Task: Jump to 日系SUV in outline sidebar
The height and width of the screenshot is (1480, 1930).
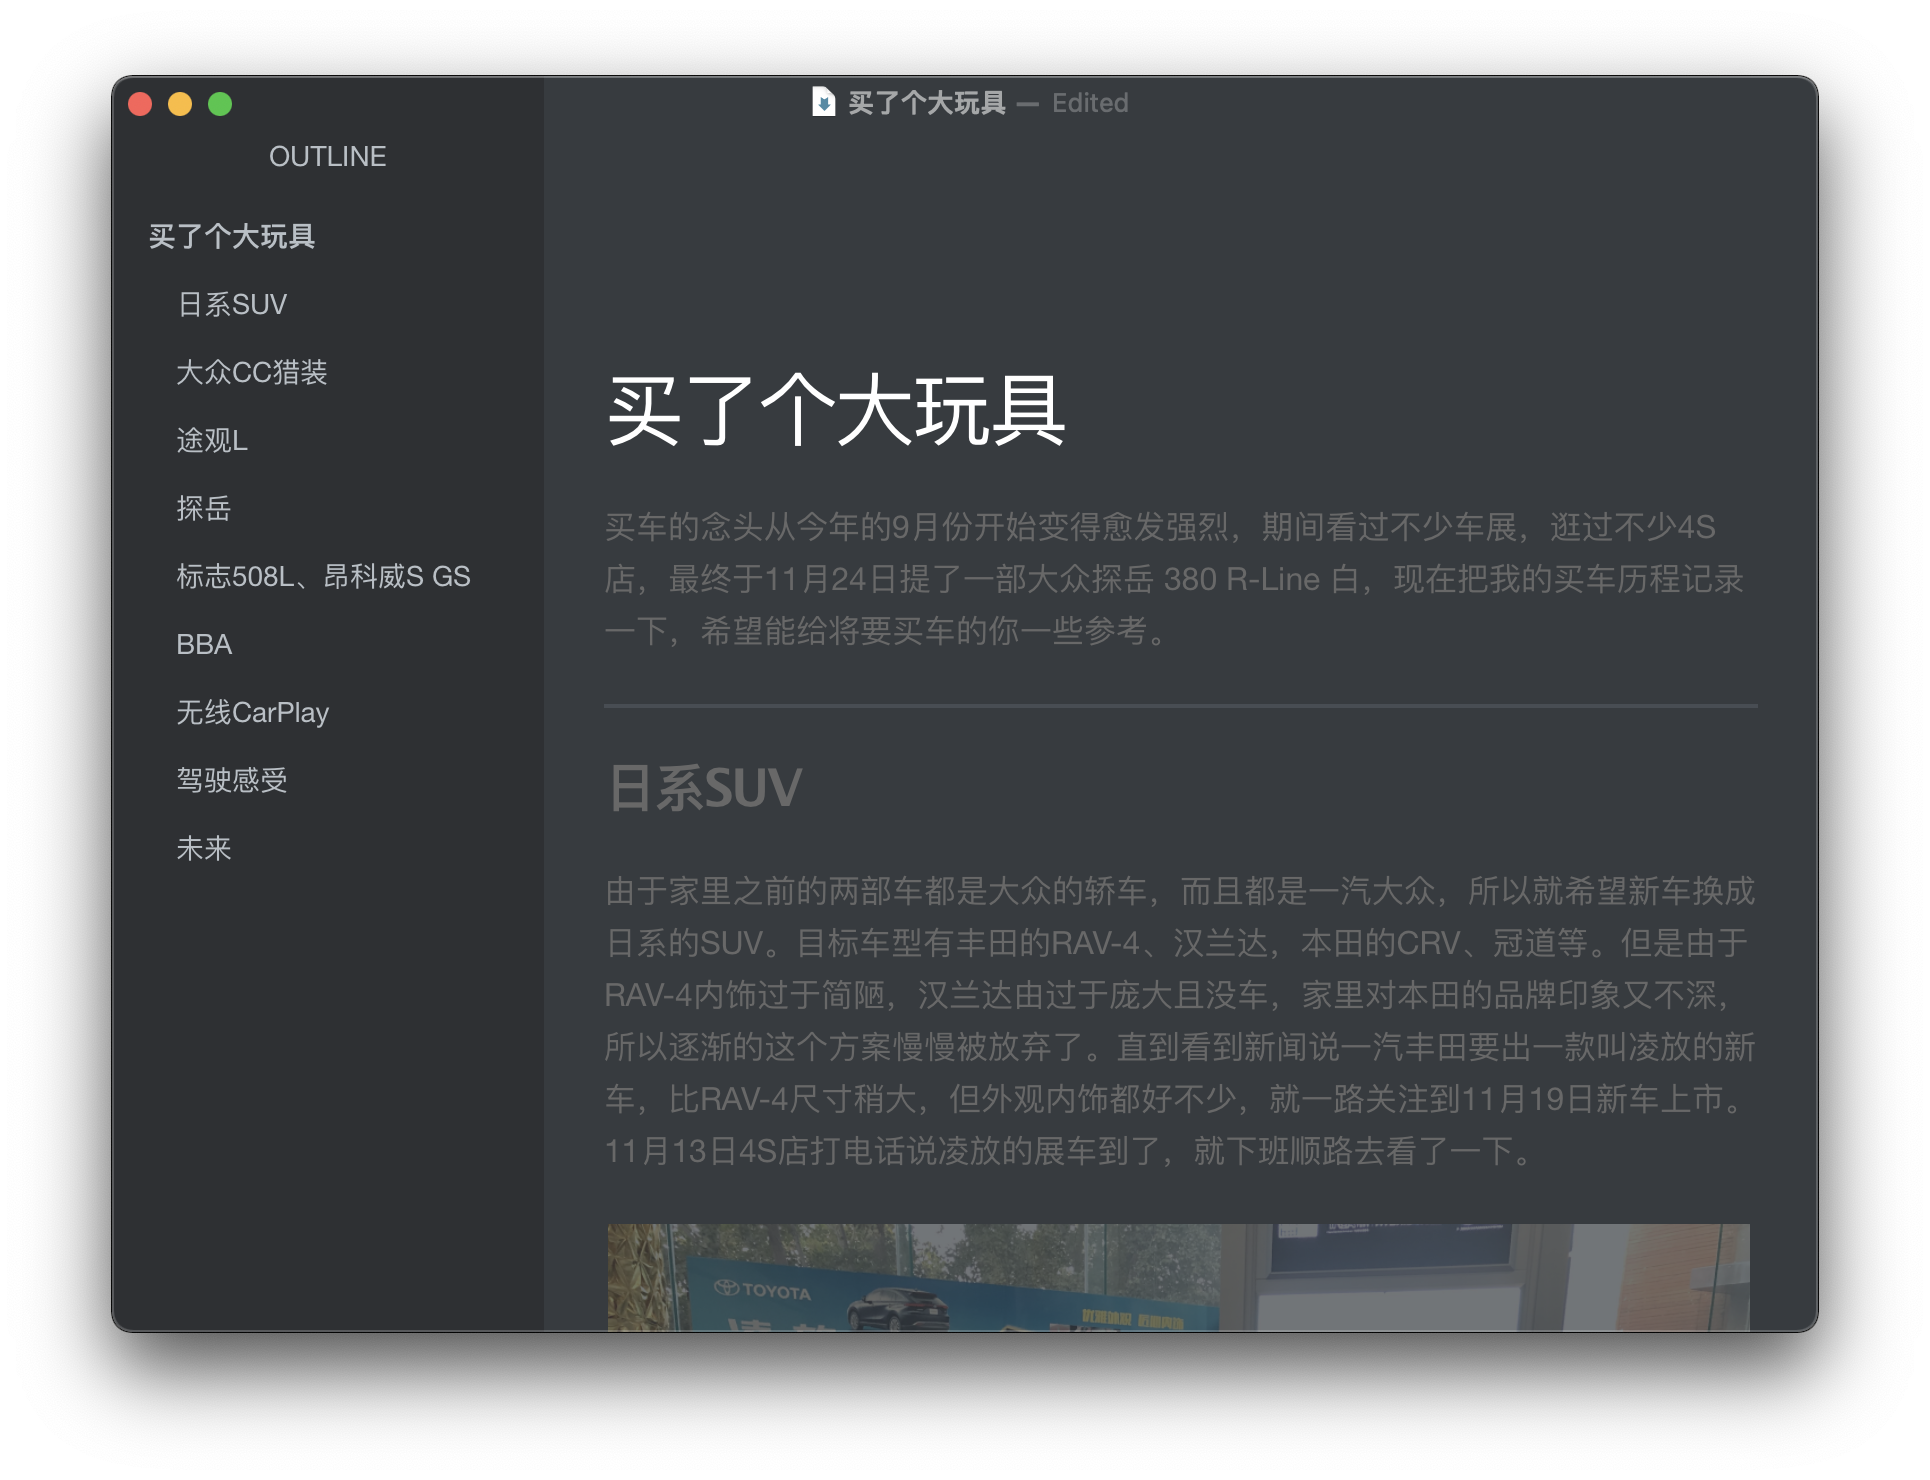Action: point(232,305)
